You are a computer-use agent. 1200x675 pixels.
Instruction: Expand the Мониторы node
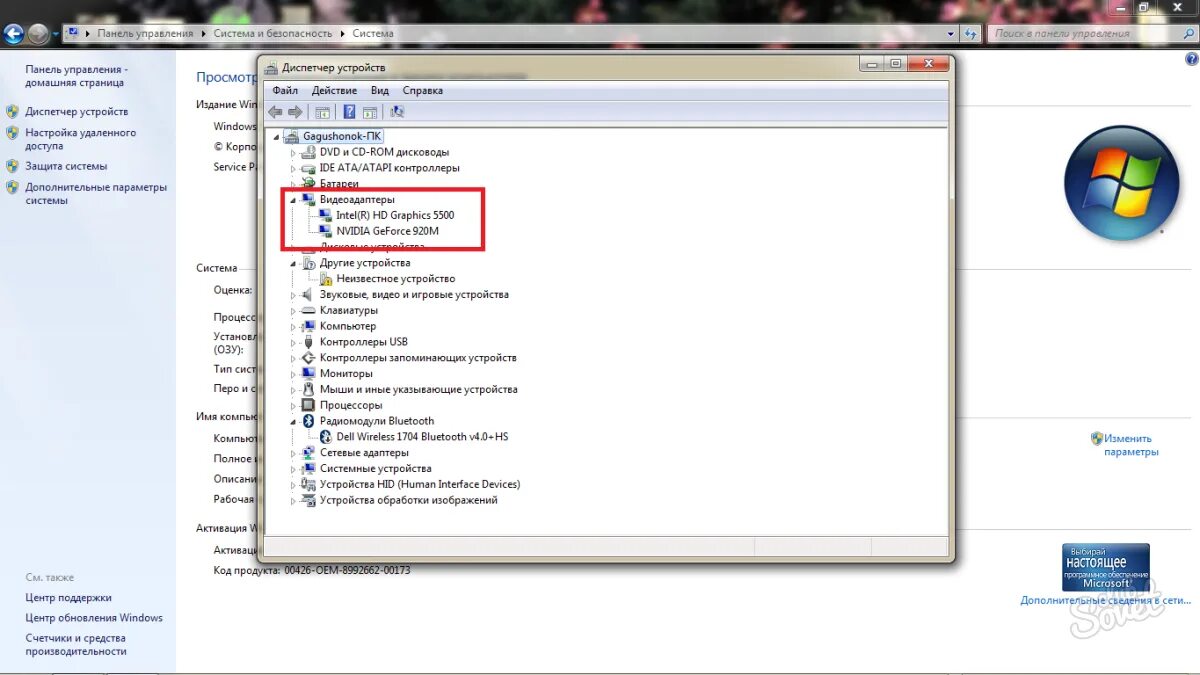(294, 374)
